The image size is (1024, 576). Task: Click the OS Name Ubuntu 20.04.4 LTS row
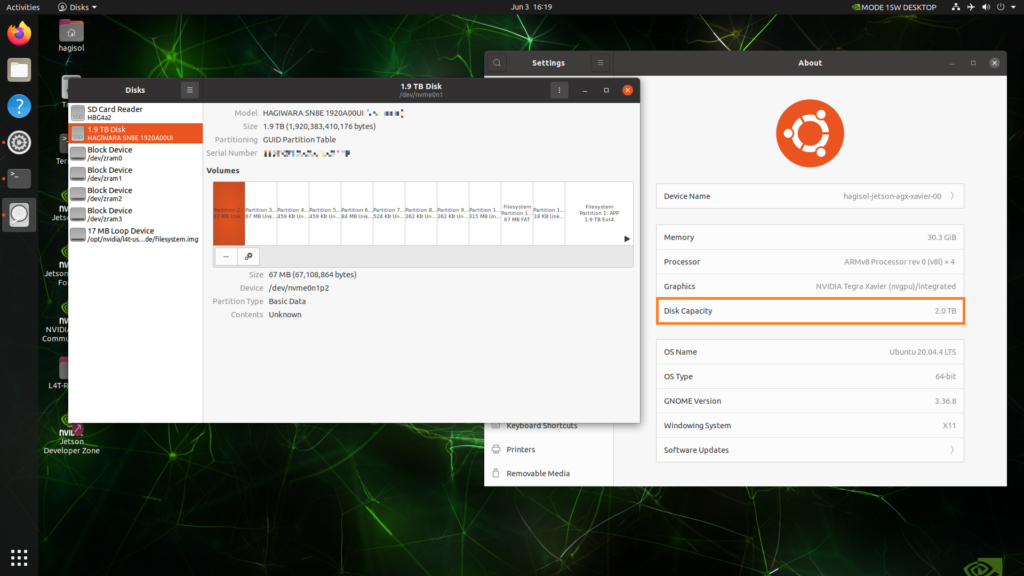[x=810, y=352]
